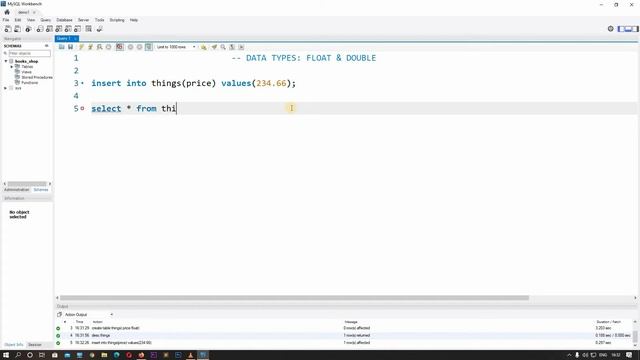640x360 pixels.
Task: Go to the Workbench home screen
Action: coord(7,12)
